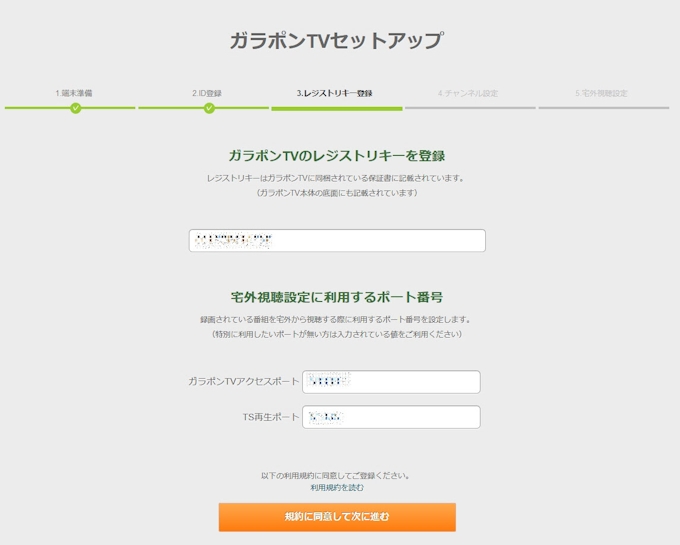
Task: Open the 利用規約を読む link
Action: pos(337,488)
